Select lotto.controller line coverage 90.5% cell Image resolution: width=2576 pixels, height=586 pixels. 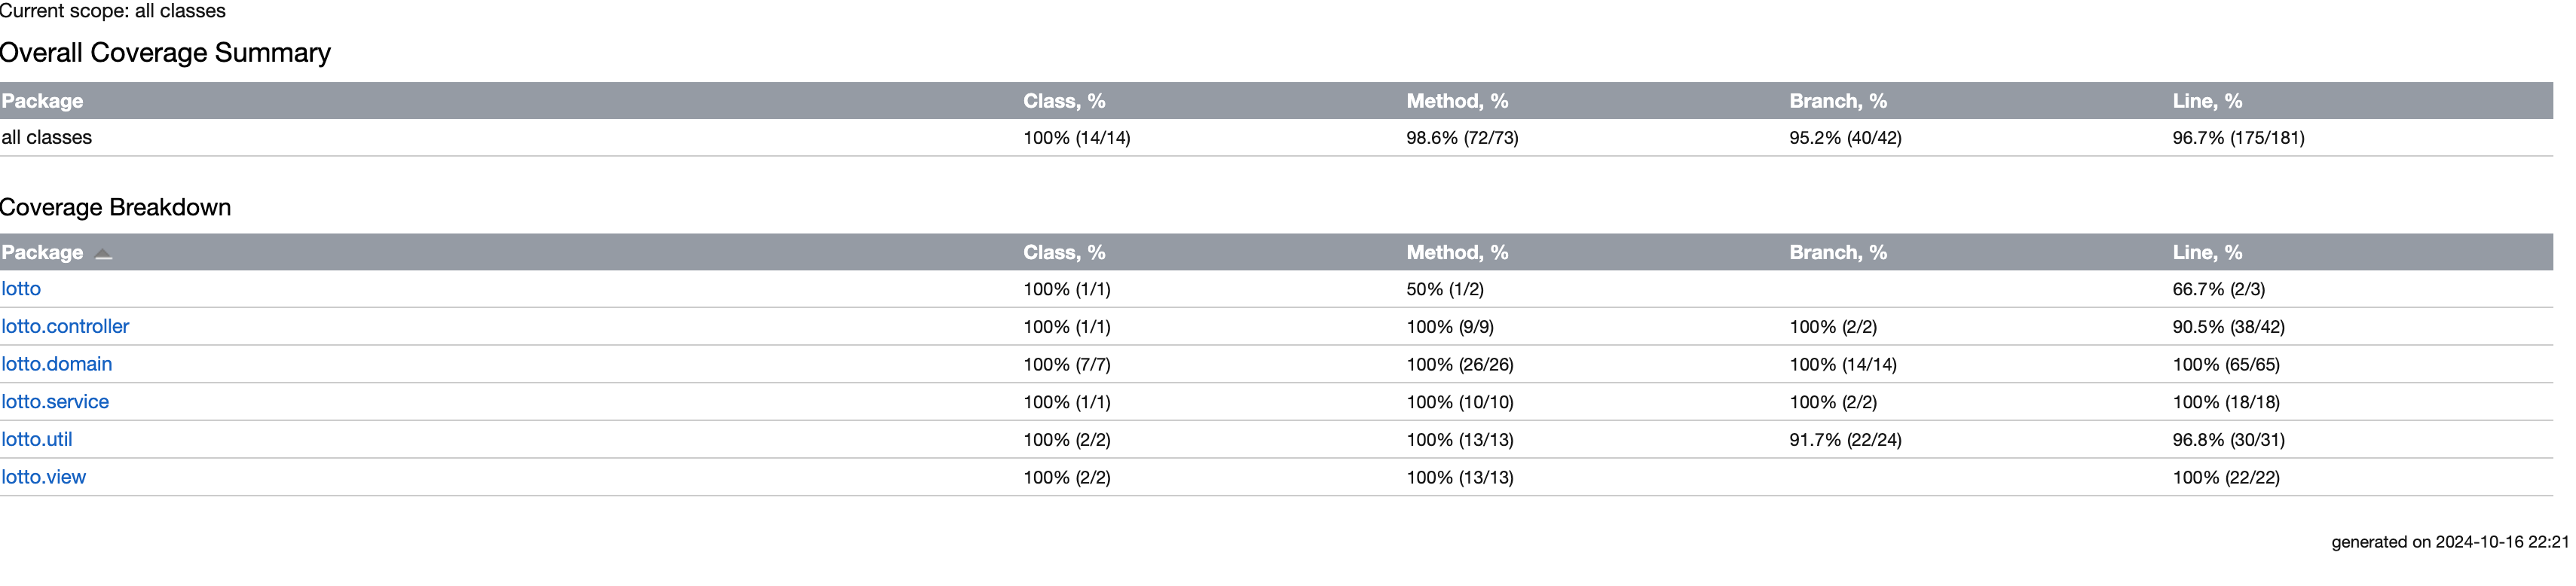pyautogui.click(x=2228, y=327)
